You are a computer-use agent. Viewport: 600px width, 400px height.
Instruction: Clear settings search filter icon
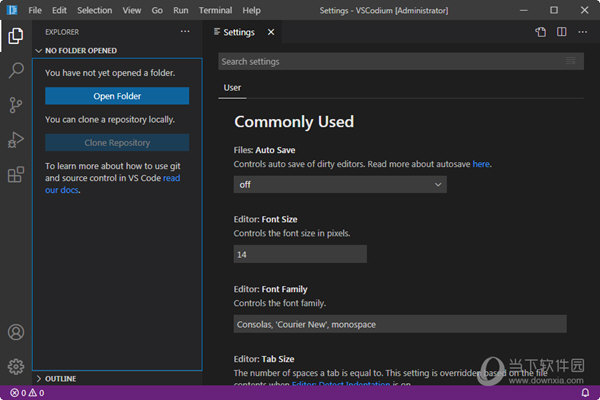[571, 61]
